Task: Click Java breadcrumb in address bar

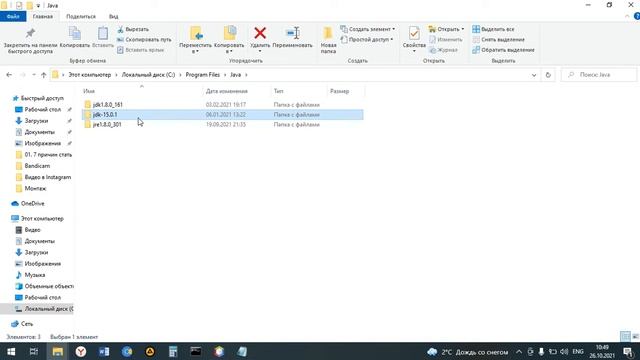Action: (236, 75)
